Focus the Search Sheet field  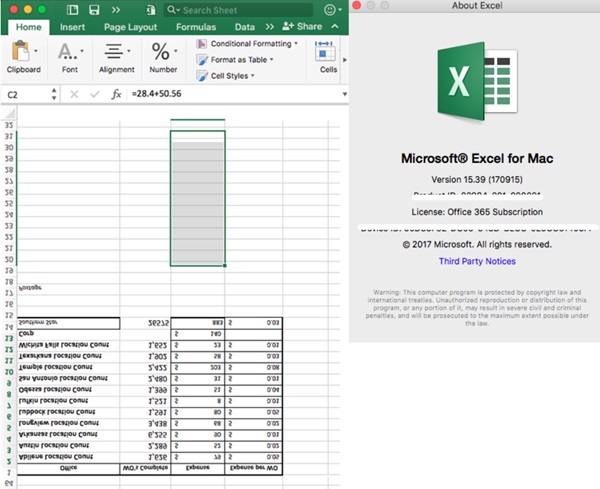point(238,10)
